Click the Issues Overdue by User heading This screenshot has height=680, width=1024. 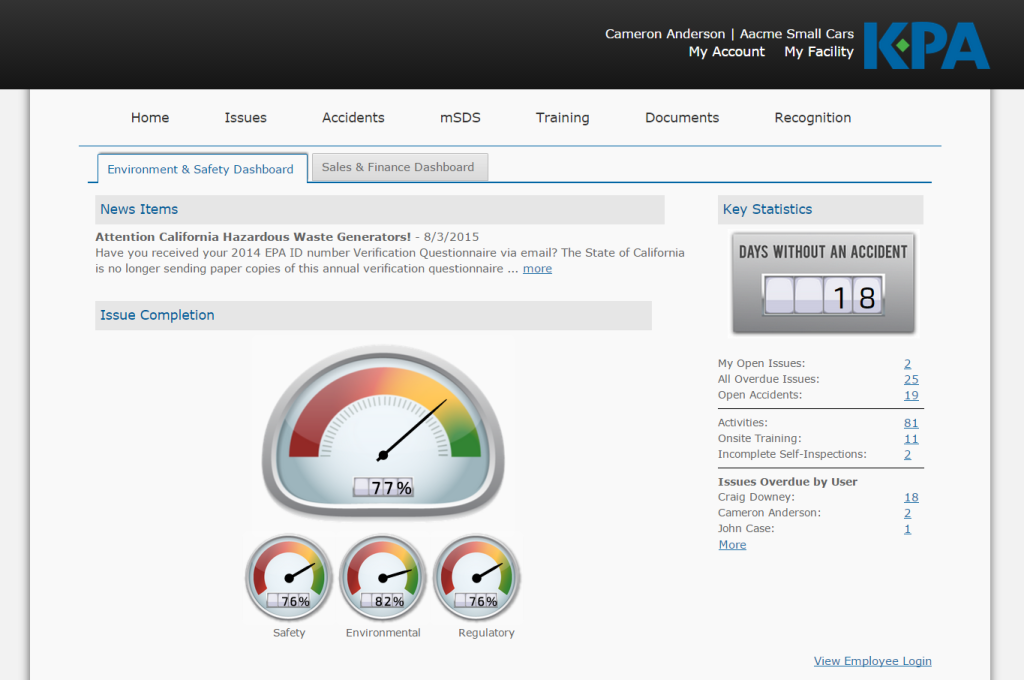pos(788,482)
